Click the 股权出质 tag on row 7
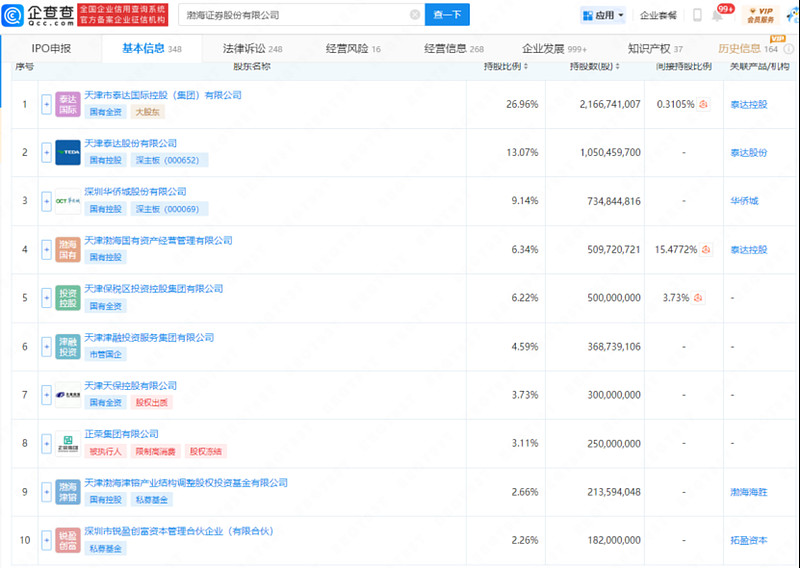This screenshot has height=568, width=800. [x=152, y=403]
